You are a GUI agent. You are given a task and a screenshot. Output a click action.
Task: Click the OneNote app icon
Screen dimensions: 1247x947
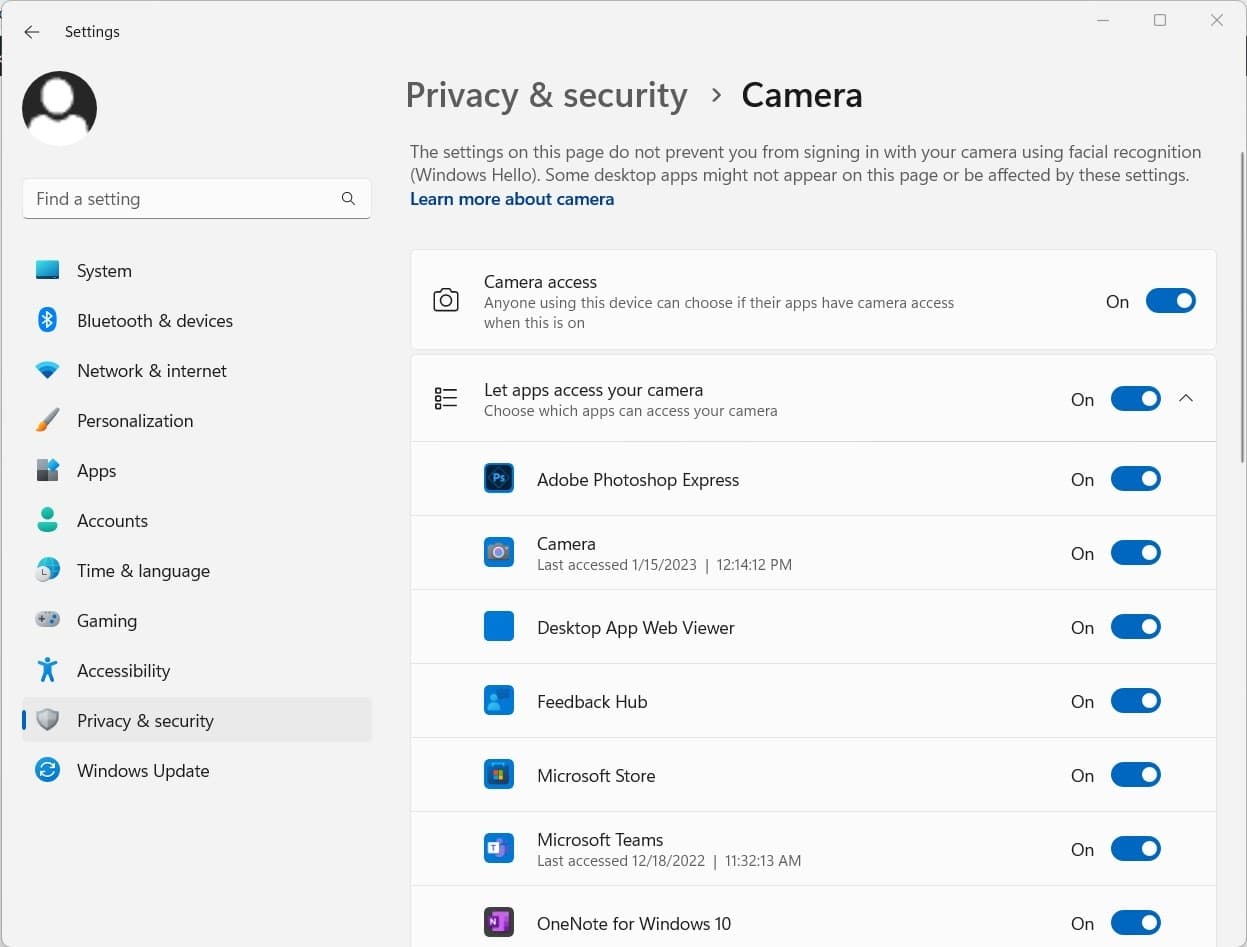point(499,923)
